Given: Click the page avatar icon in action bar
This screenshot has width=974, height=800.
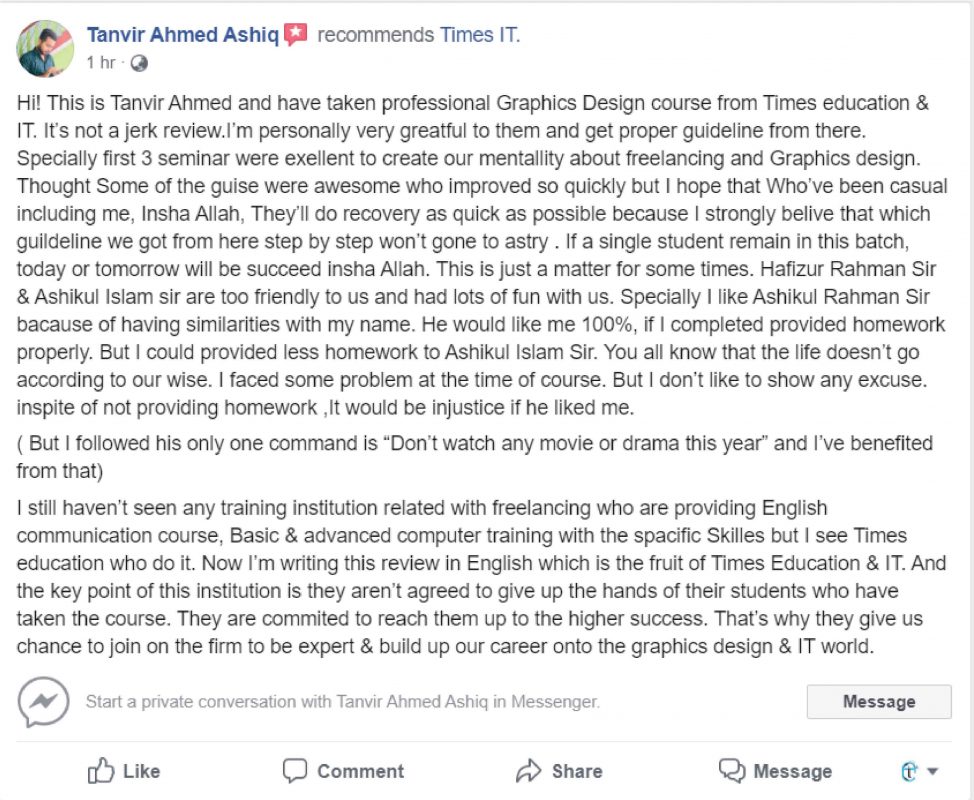Looking at the screenshot, I should [909, 771].
